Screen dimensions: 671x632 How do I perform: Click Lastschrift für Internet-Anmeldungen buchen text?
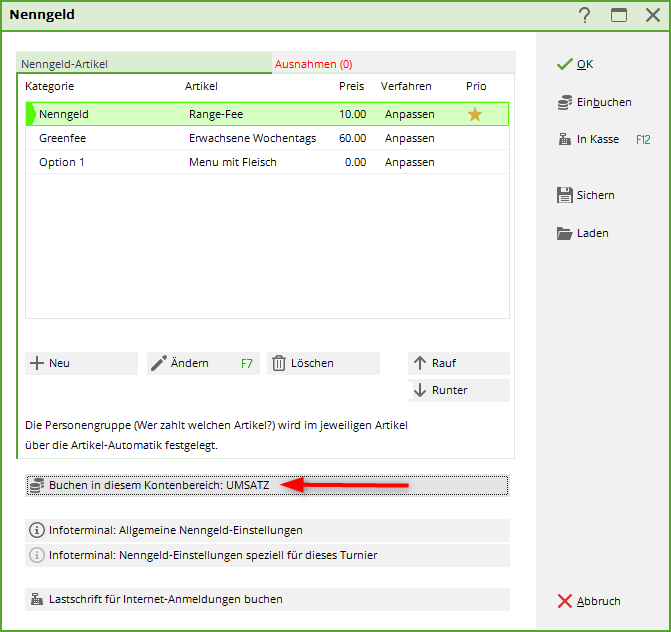tap(166, 599)
